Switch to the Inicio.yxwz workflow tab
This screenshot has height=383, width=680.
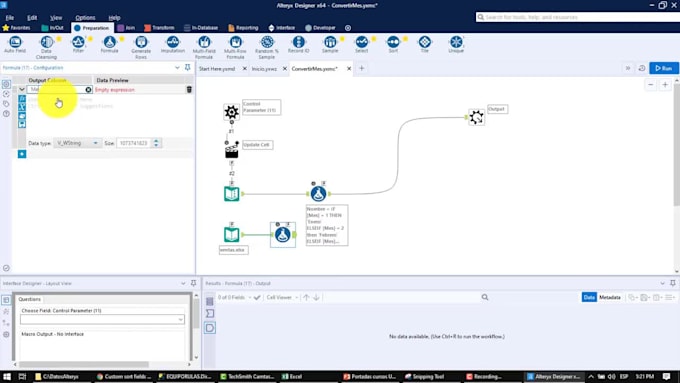pos(264,69)
